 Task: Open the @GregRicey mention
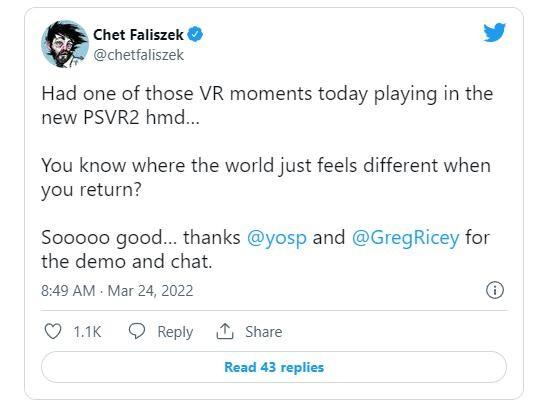tap(405, 237)
